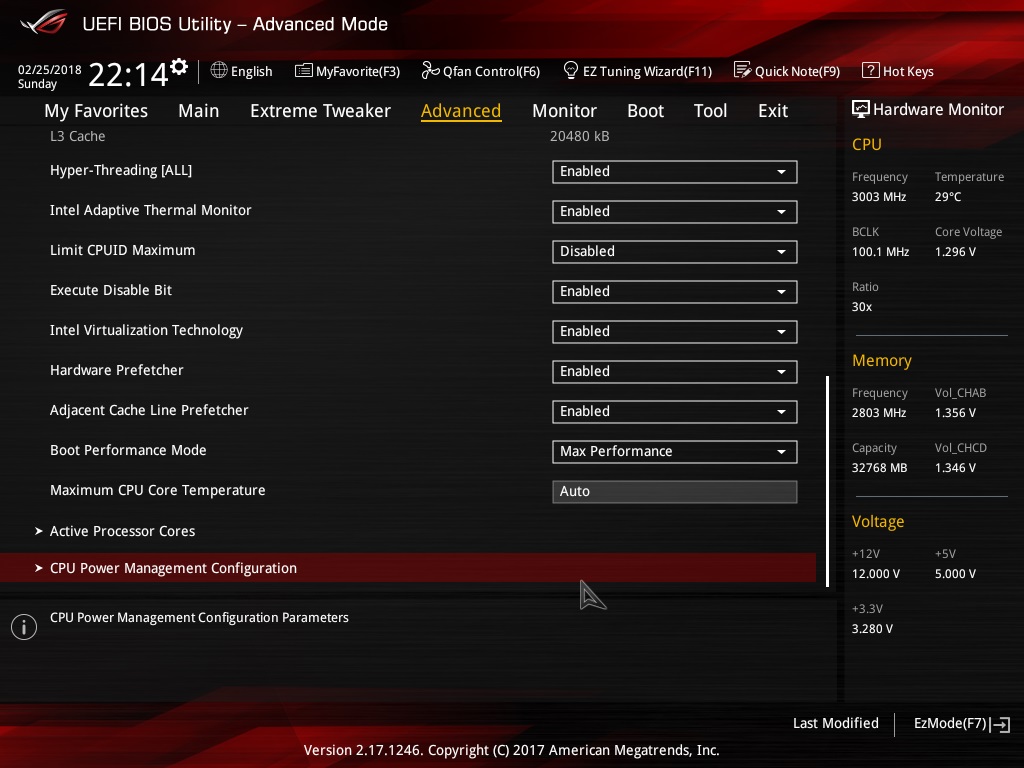1024x768 pixels.
Task: Switch to EzMode(F7)
Action: click(x=961, y=724)
